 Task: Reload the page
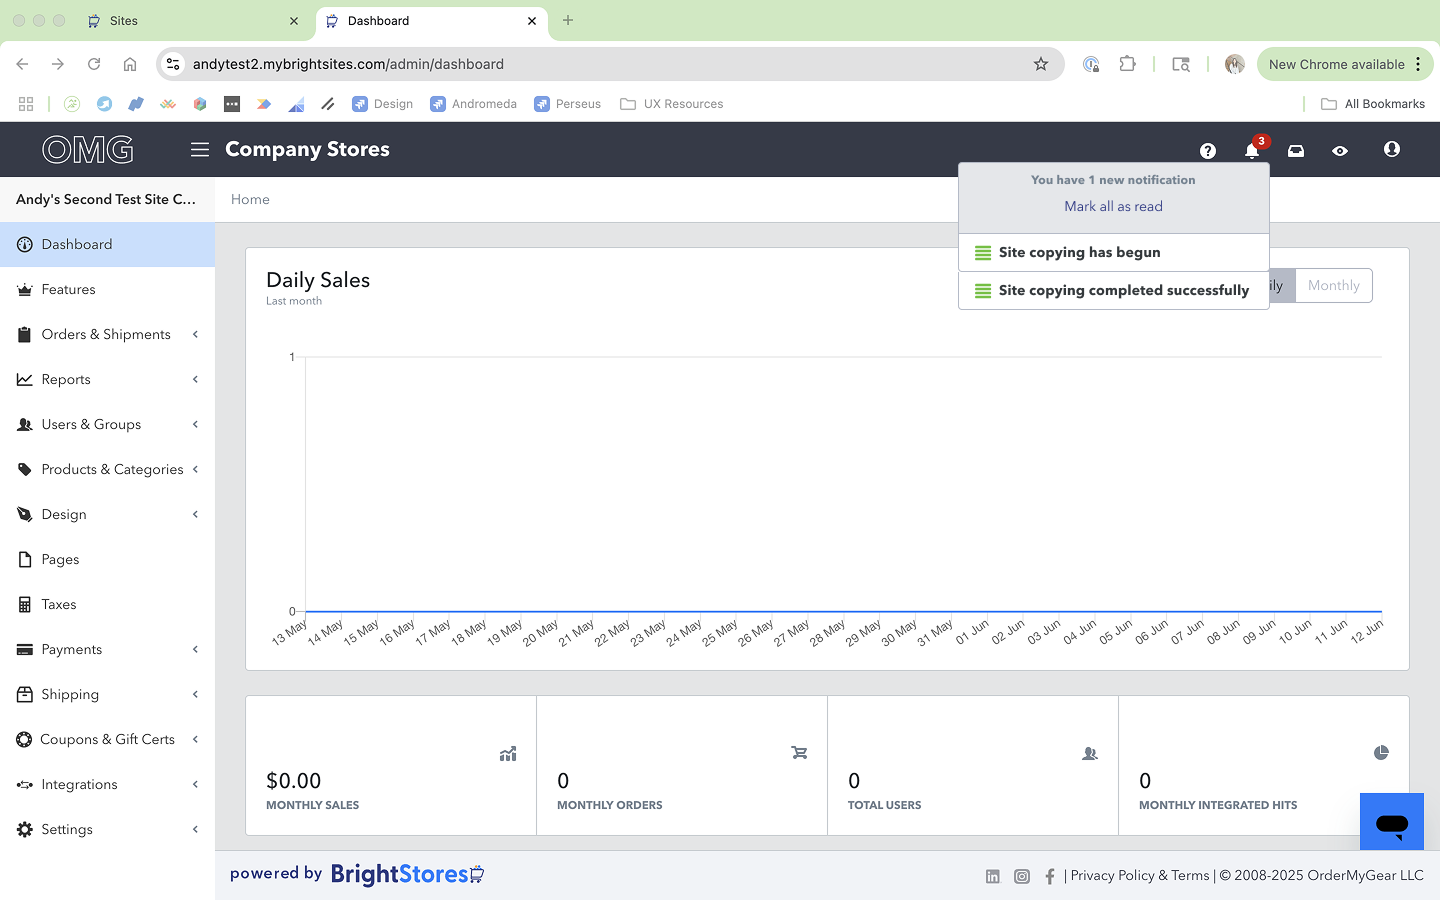coord(94,64)
